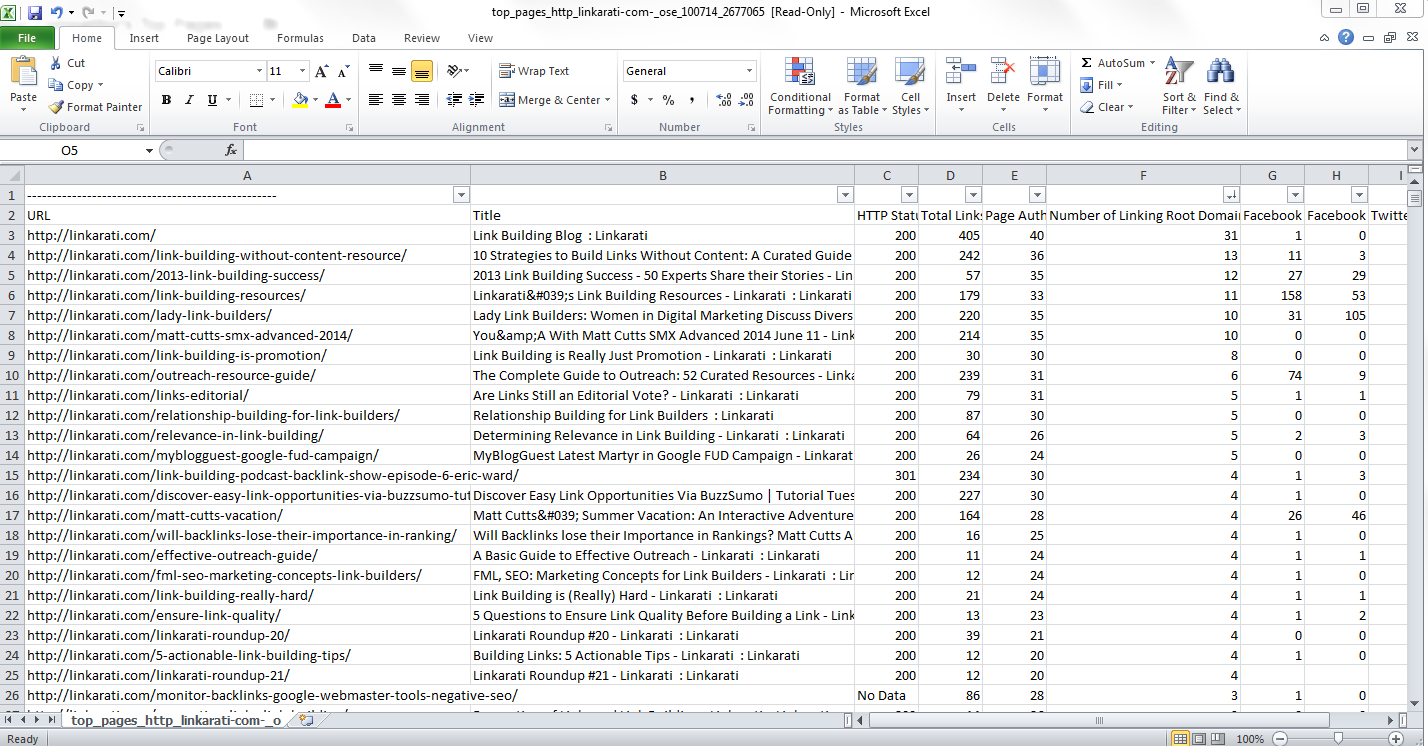1428x746 pixels.
Task: Expand Merge & Center options arrow
Action: pos(609,100)
